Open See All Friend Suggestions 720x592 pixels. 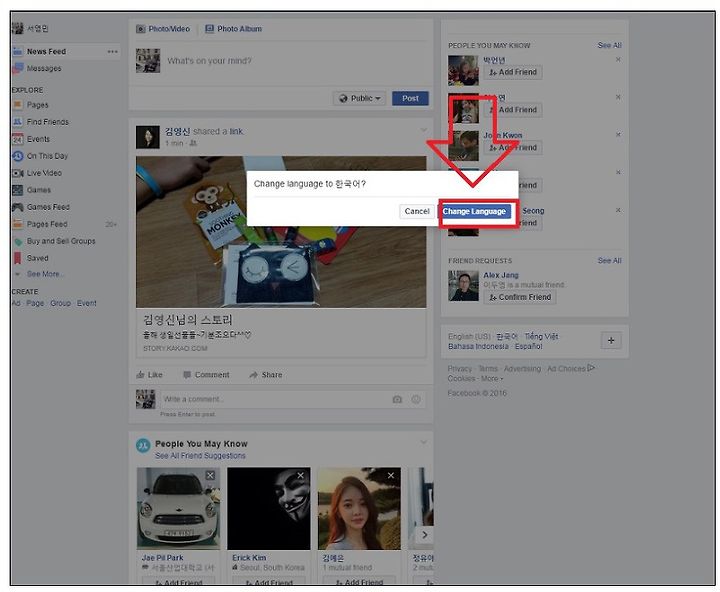(200, 456)
